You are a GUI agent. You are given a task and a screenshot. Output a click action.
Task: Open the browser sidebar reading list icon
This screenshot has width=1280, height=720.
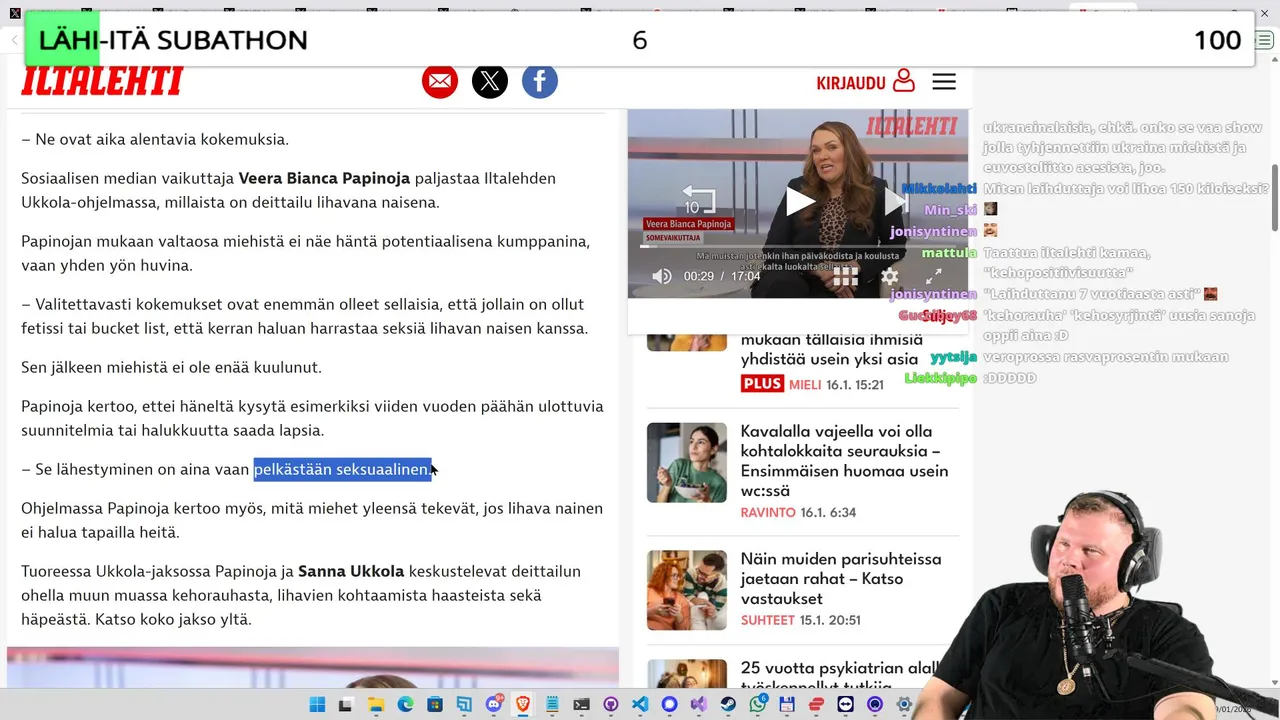point(1264,40)
